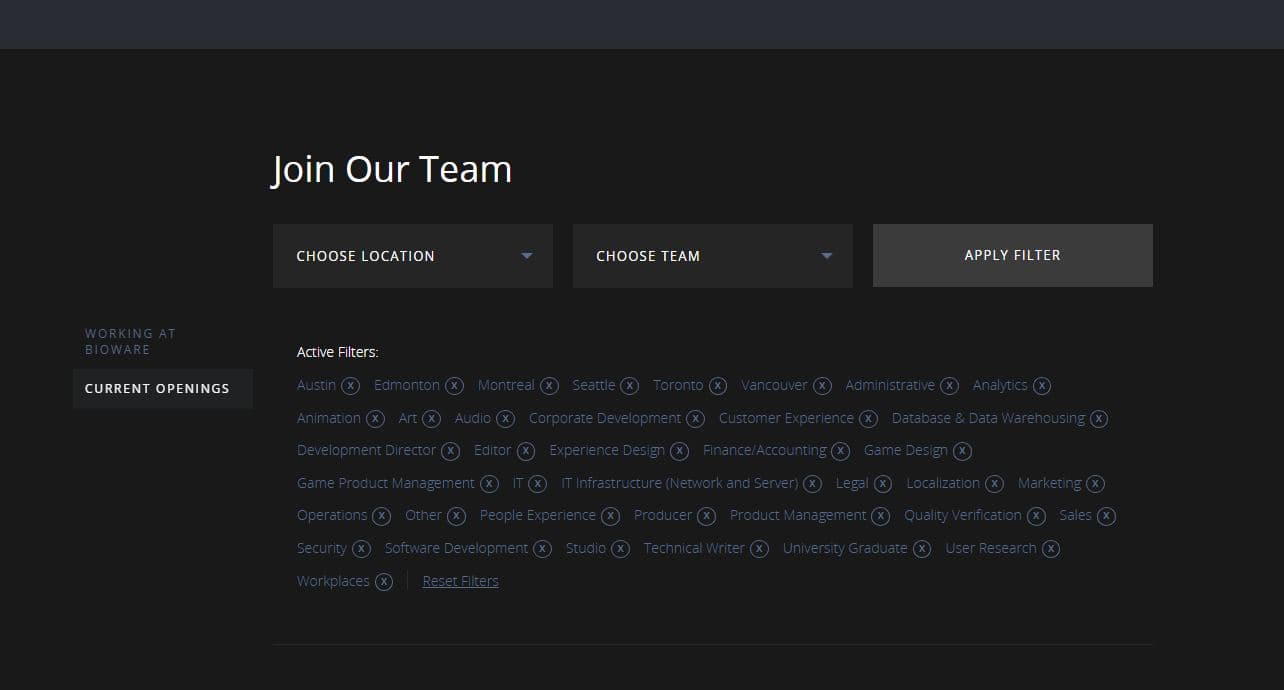Remove the Technical Writer filter x icon
Image resolution: width=1284 pixels, height=690 pixels.
click(759, 549)
